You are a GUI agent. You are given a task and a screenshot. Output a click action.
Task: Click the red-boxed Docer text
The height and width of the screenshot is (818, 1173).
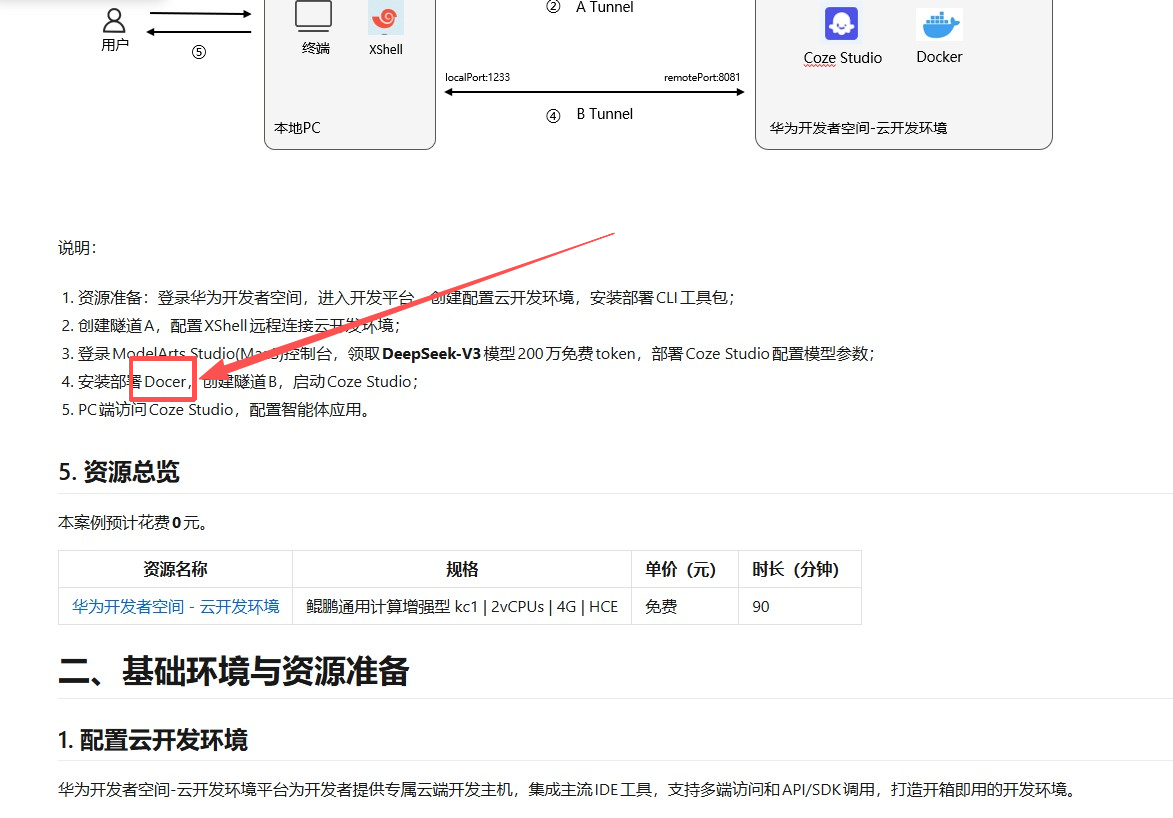pos(162,381)
